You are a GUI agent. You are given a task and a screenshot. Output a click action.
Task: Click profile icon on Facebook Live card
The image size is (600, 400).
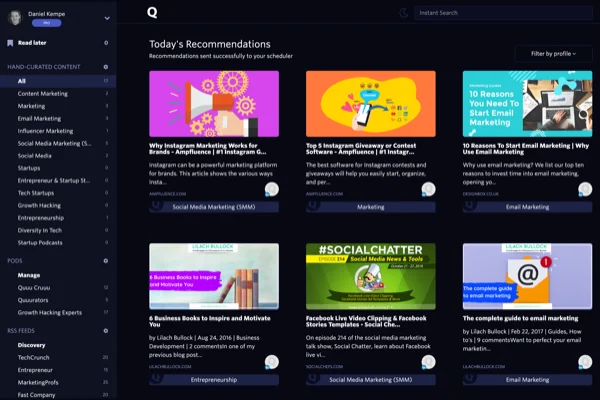pyautogui.click(x=428, y=362)
